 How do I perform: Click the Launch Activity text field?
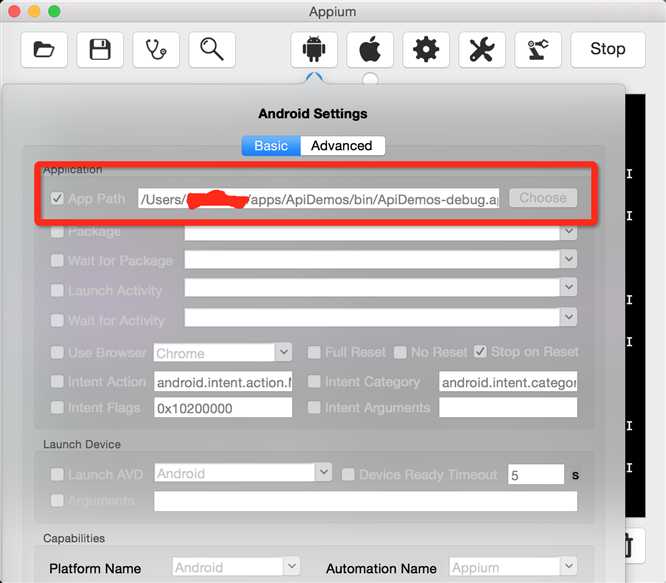coord(372,288)
